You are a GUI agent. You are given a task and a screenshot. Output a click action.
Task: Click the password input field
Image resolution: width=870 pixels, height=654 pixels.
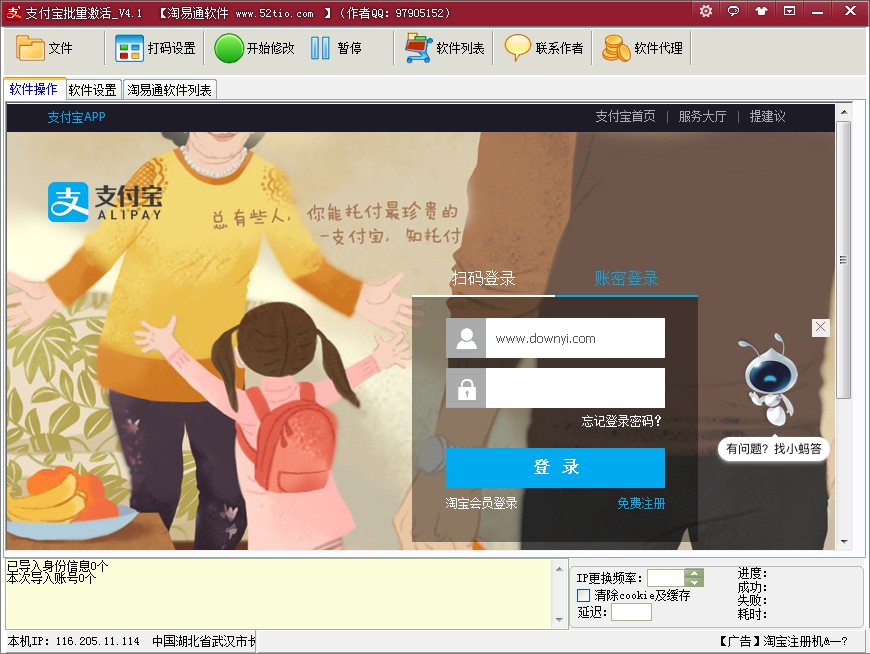click(574, 388)
